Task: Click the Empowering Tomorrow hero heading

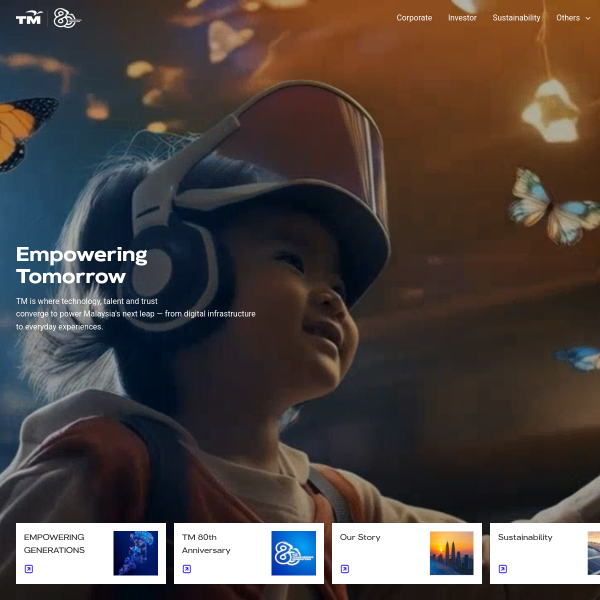Action: point(82,265)
